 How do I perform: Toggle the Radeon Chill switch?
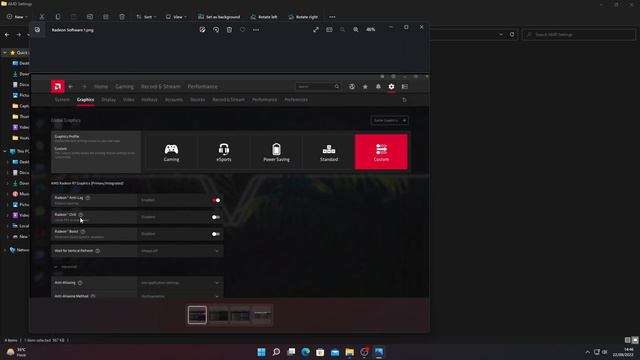(x=216, y=217)
